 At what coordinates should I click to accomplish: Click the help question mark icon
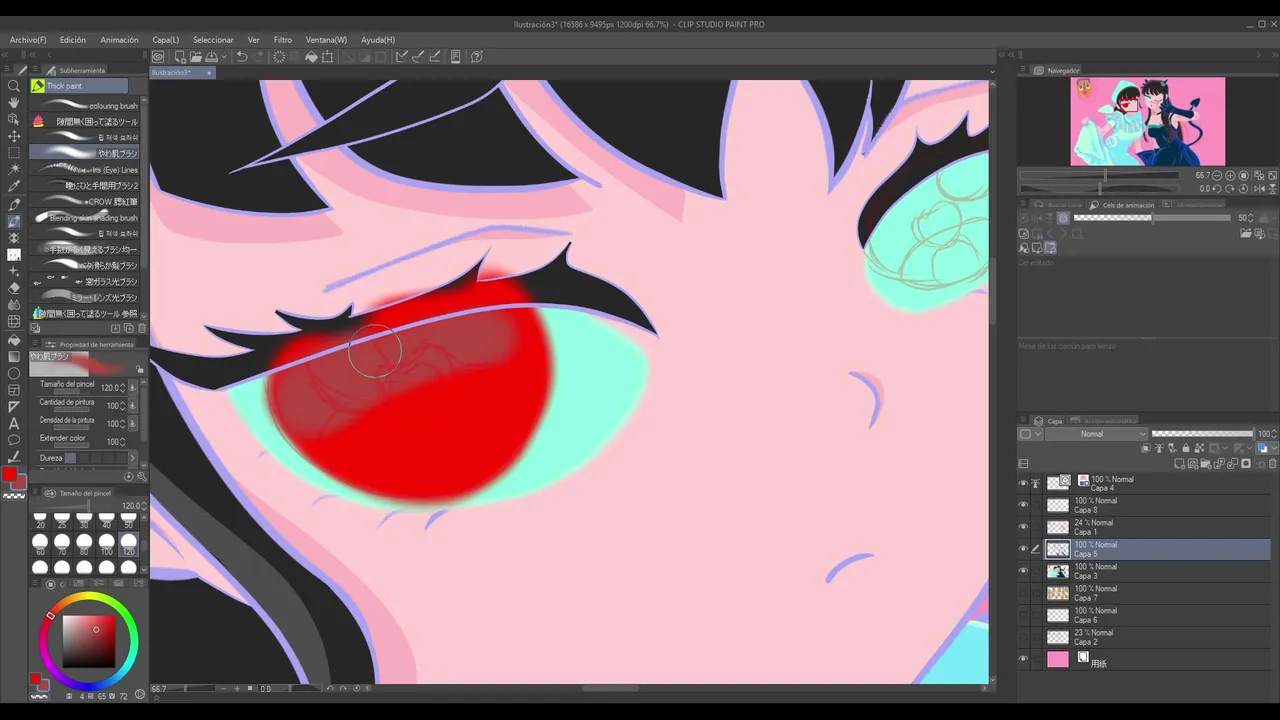[477, 57]
